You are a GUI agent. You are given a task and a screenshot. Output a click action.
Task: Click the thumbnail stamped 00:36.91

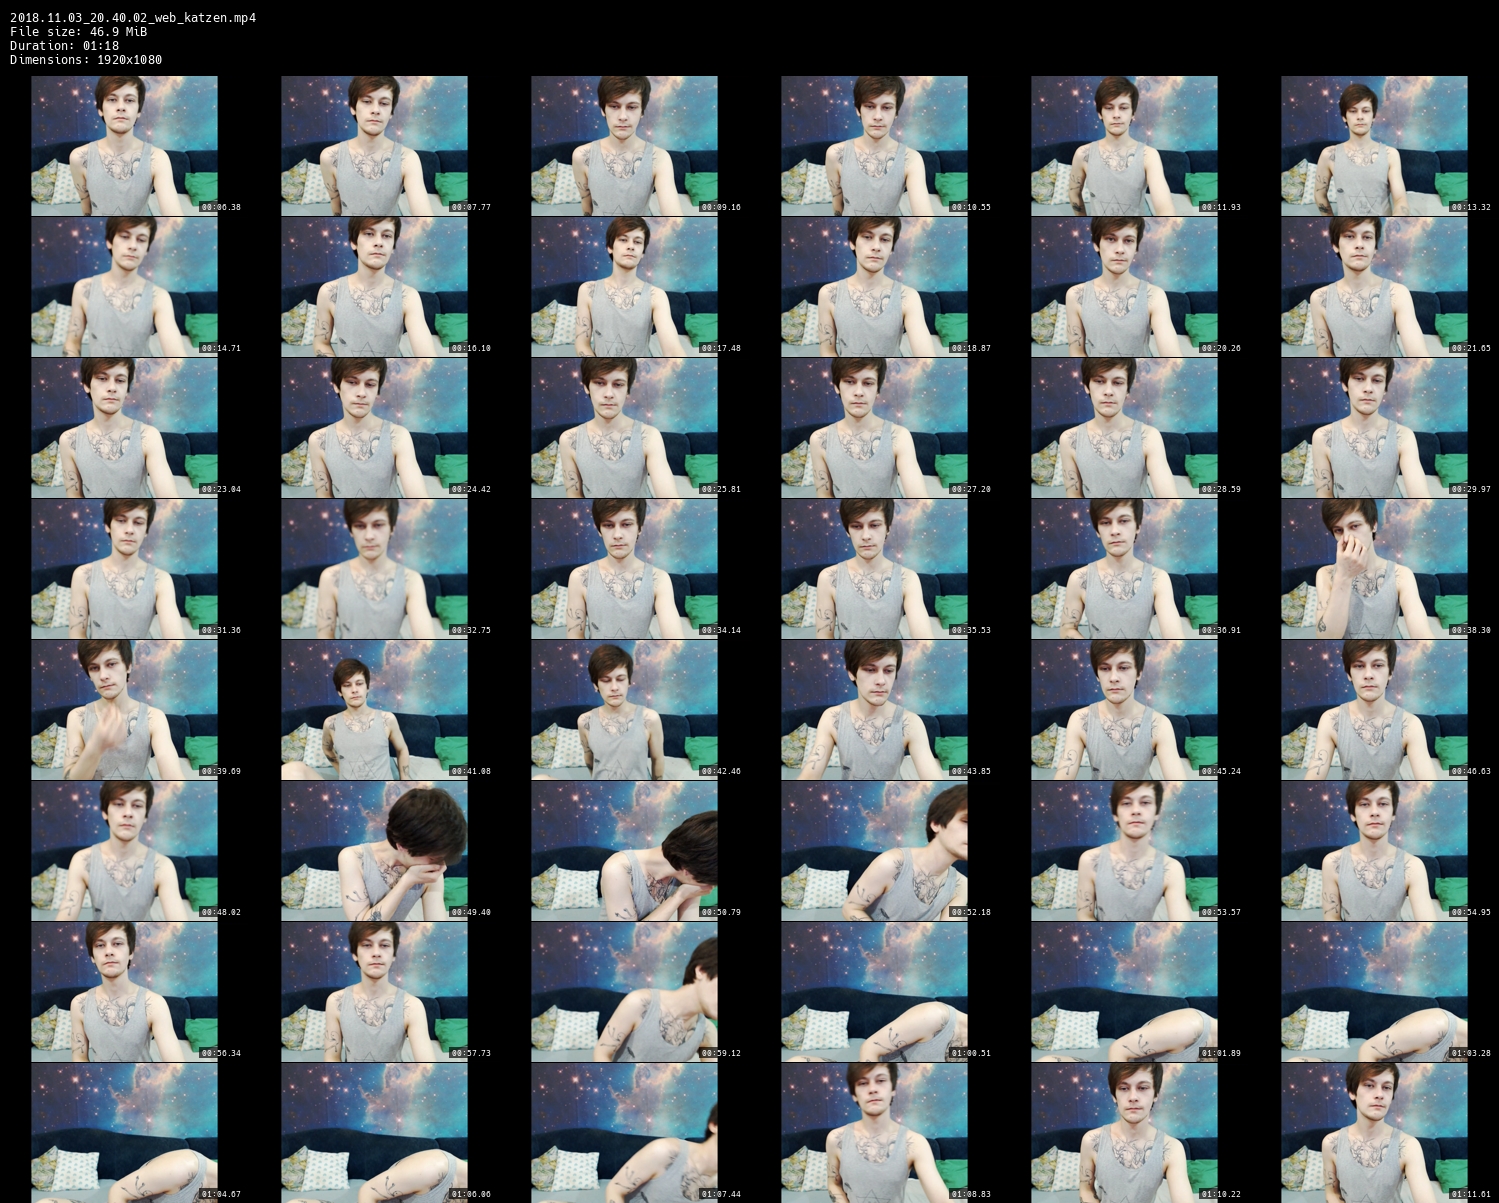click(x=1124, y=569)
